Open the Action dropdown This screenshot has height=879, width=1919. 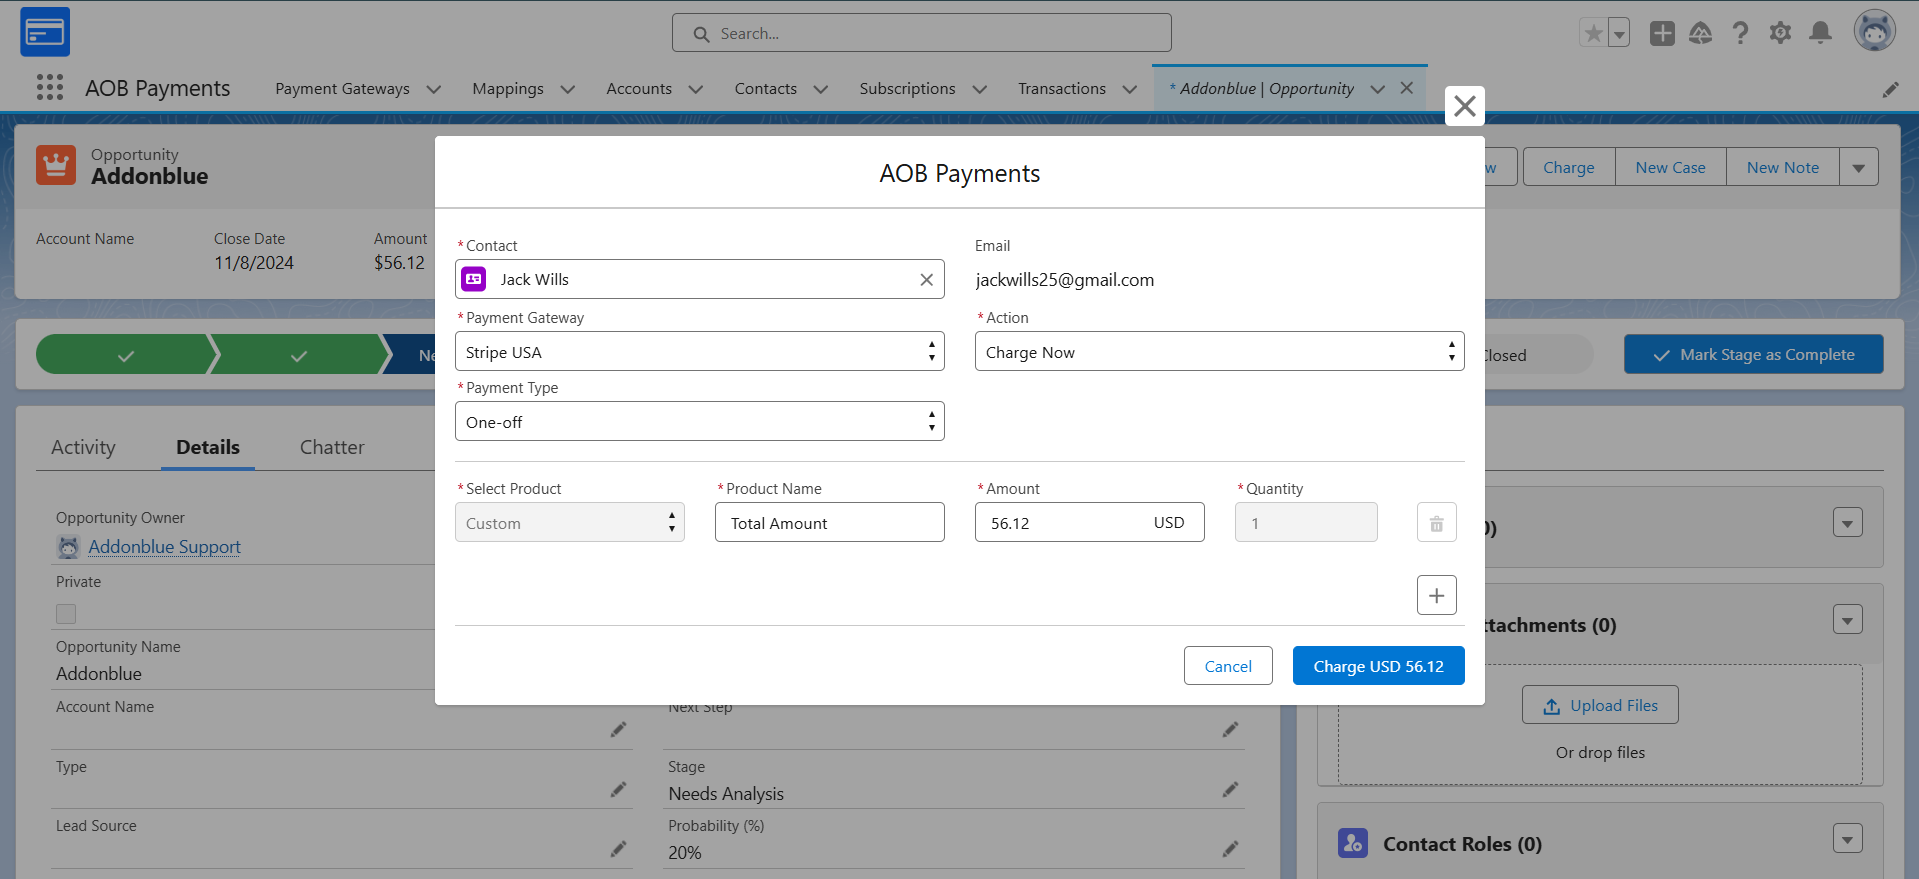(x=1219, y=352)
